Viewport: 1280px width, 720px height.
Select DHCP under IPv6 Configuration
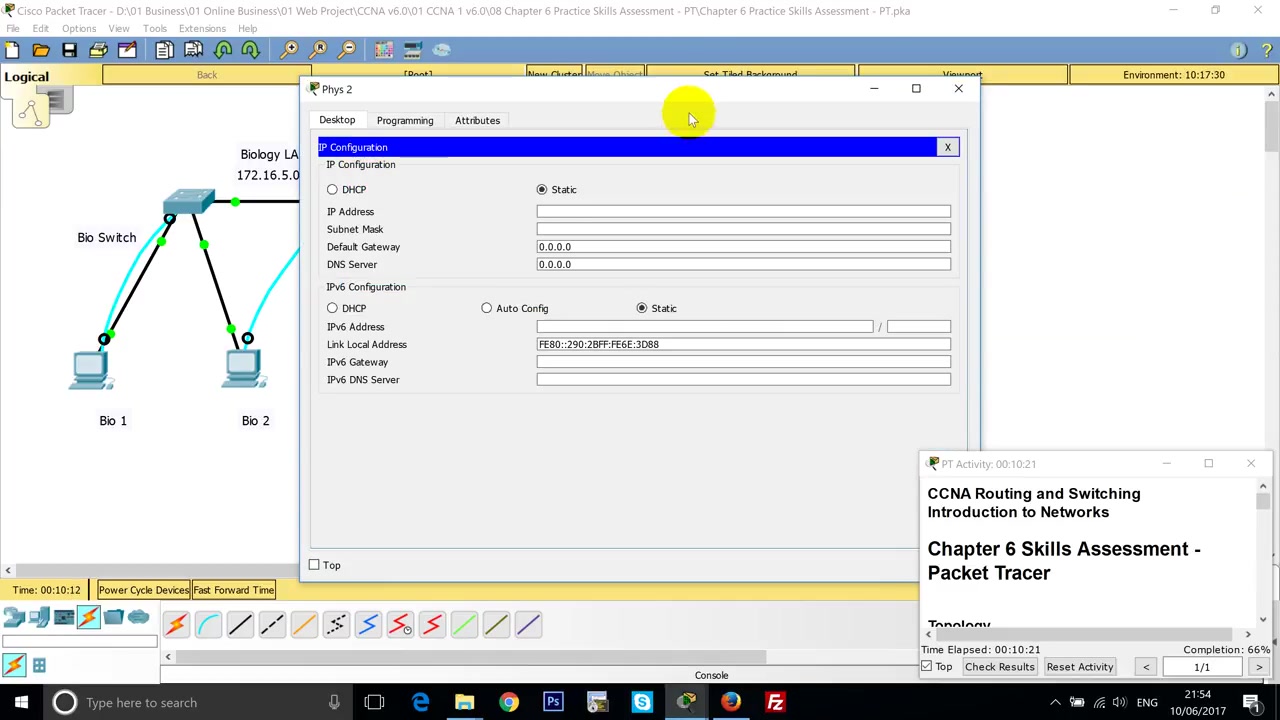pos(332,308)
